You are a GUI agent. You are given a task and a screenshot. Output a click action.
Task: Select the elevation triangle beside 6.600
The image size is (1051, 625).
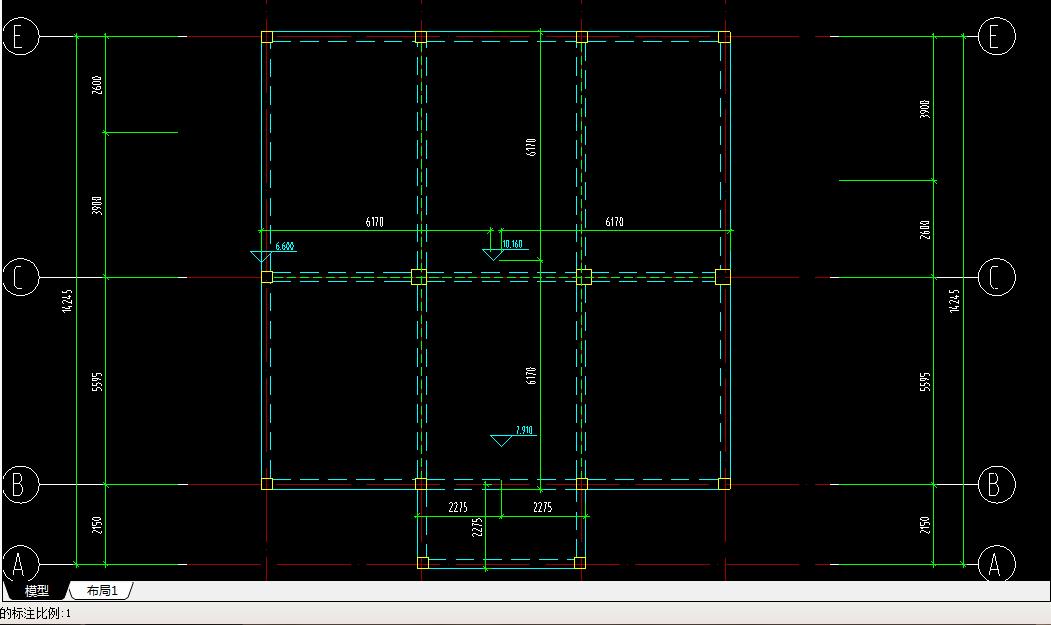(260, 257)
